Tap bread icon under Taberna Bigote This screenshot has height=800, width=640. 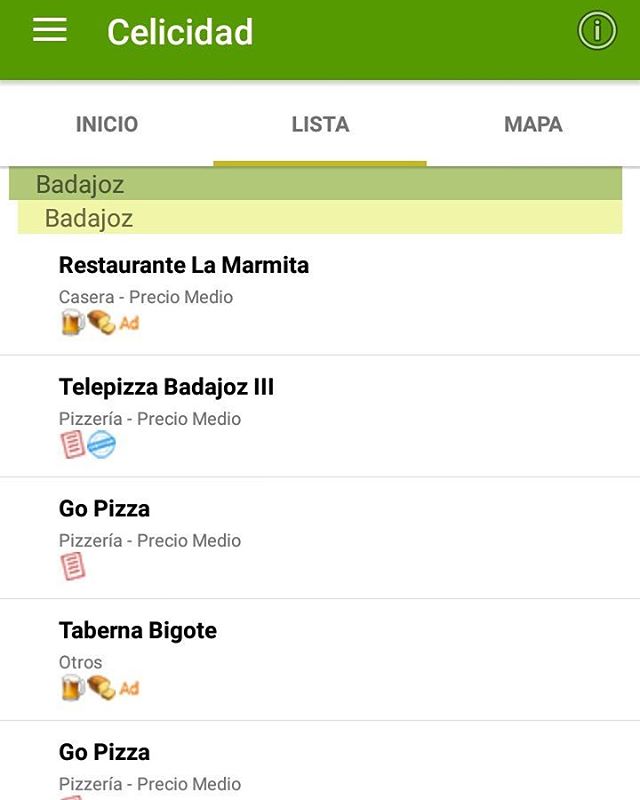coord(100,687)
